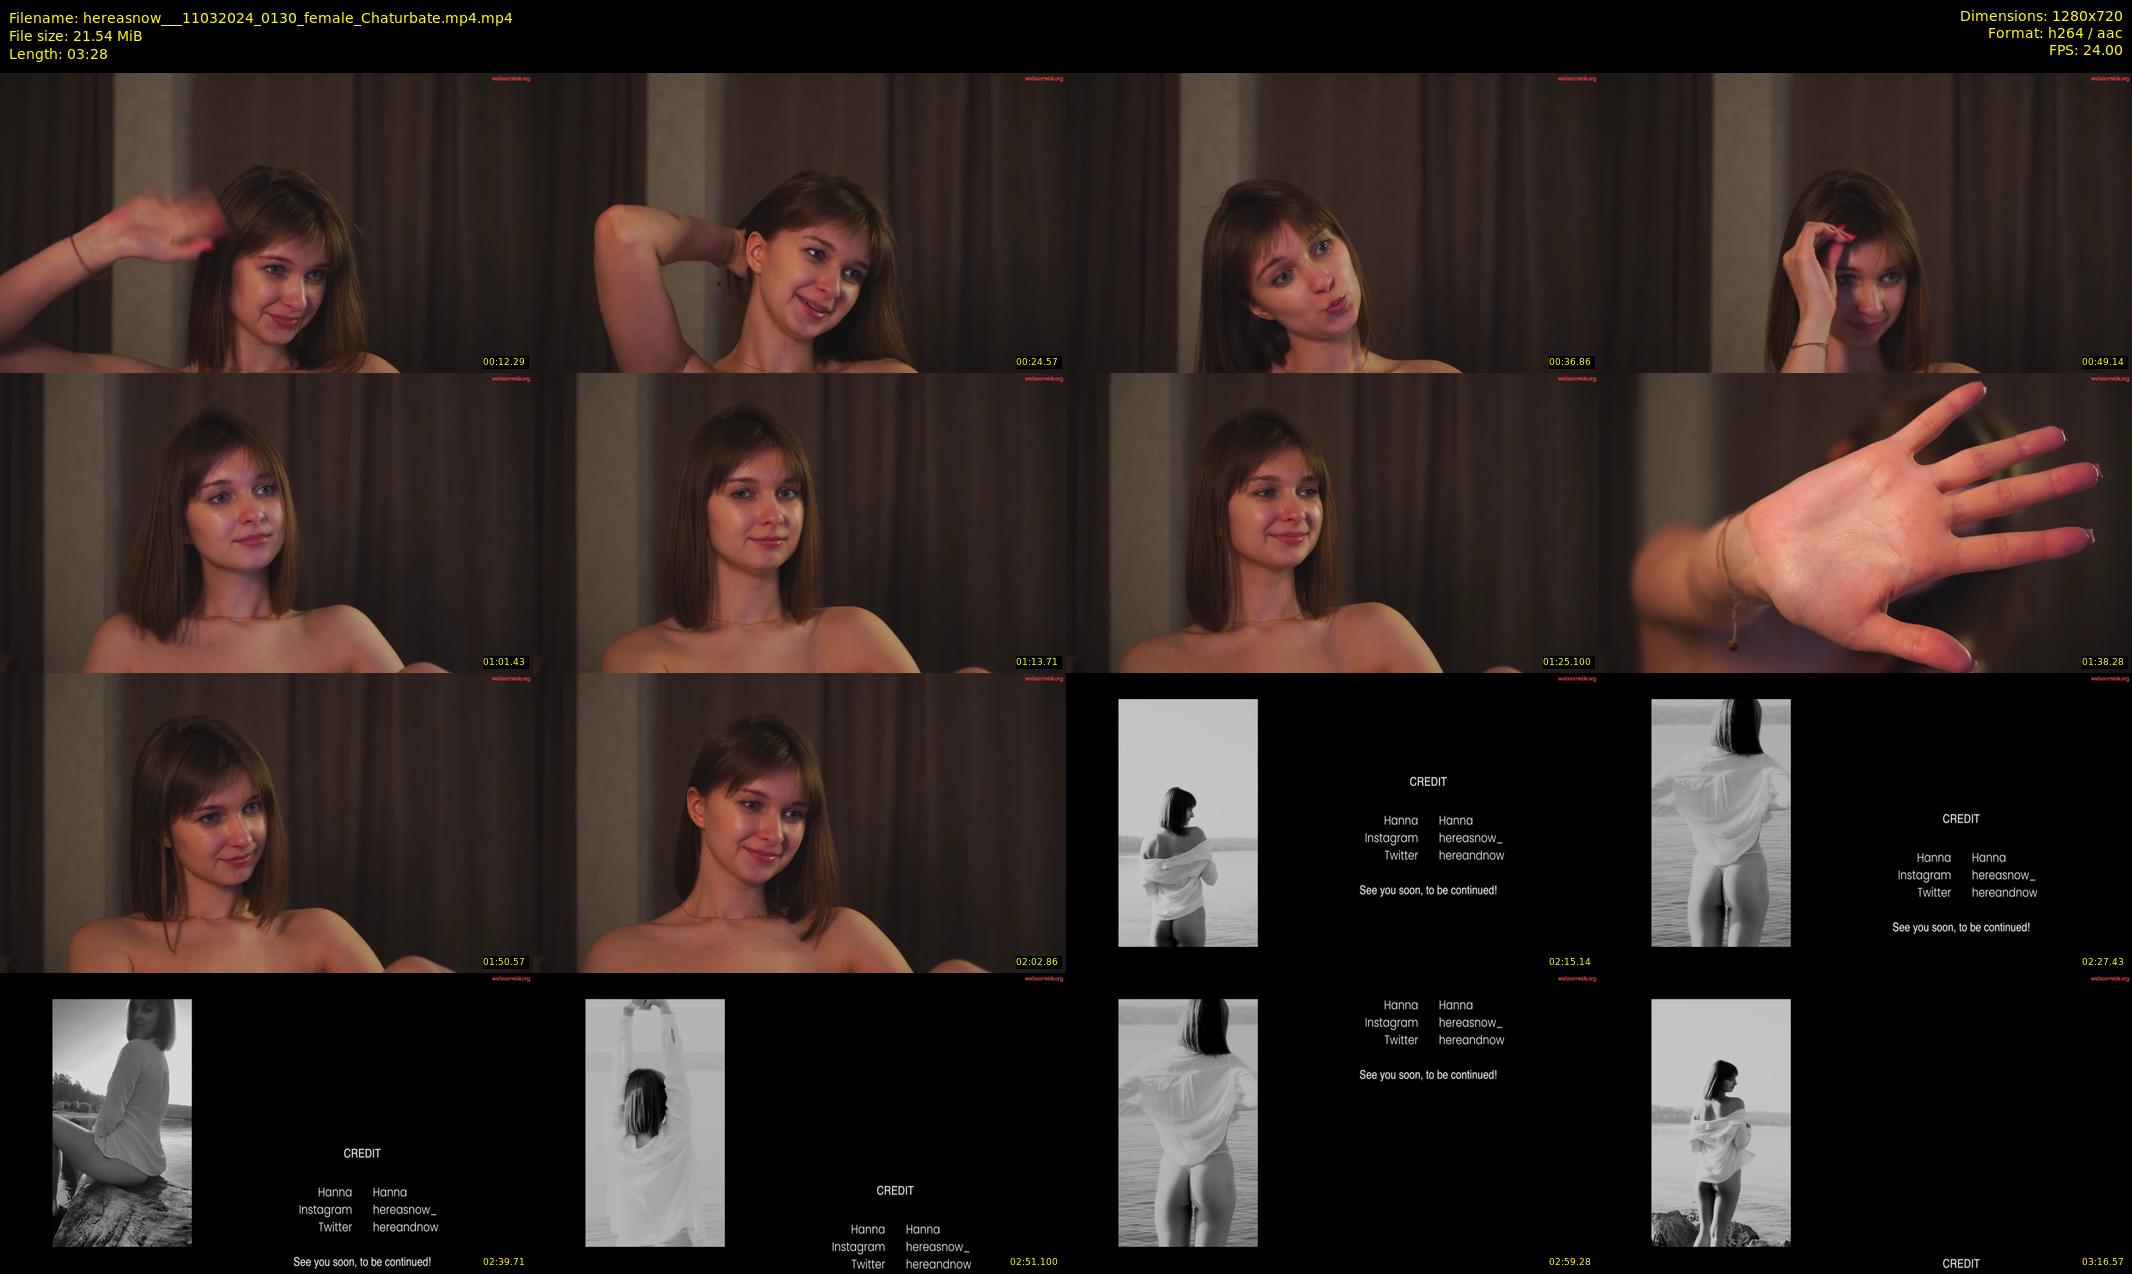The height and width of the screenshot is (1274, 2132).
Task: Click the 02:15.14 timestamp label
Action: tap(1569, 962)
